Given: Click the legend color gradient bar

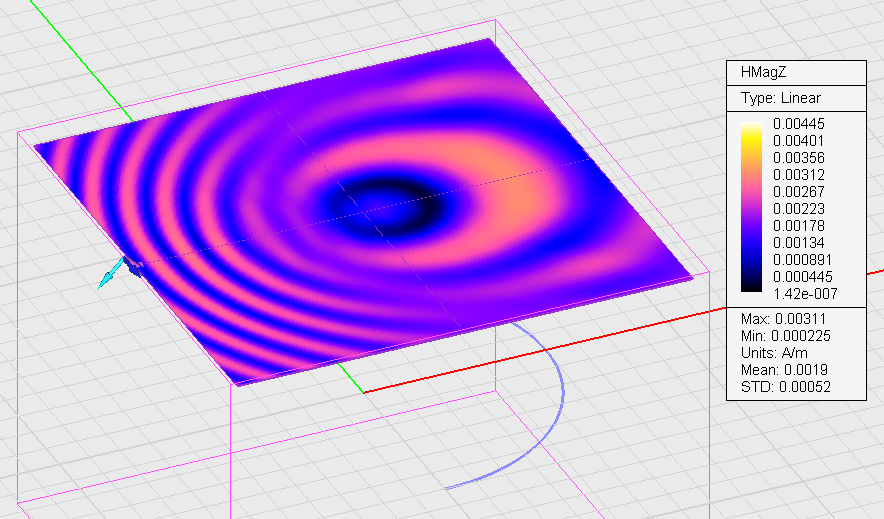Looking at the screenshot, I should pyautogui.click(x=751, y=207).
